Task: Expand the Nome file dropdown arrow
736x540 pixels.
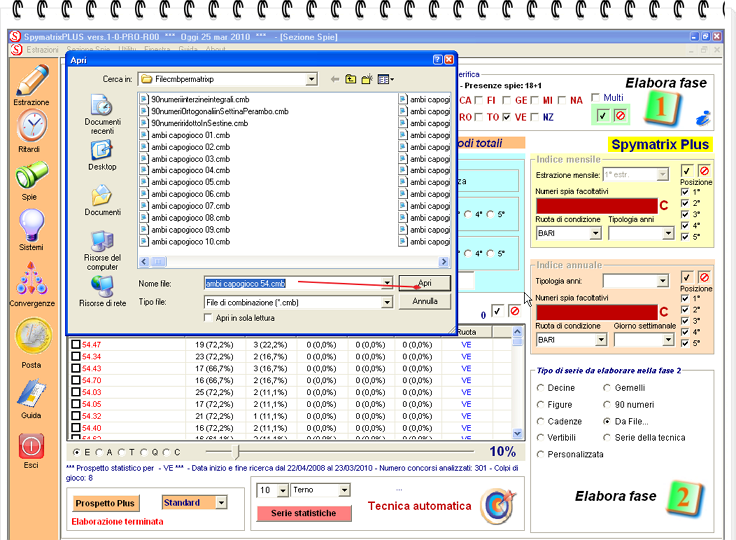Action: [387, 283]
